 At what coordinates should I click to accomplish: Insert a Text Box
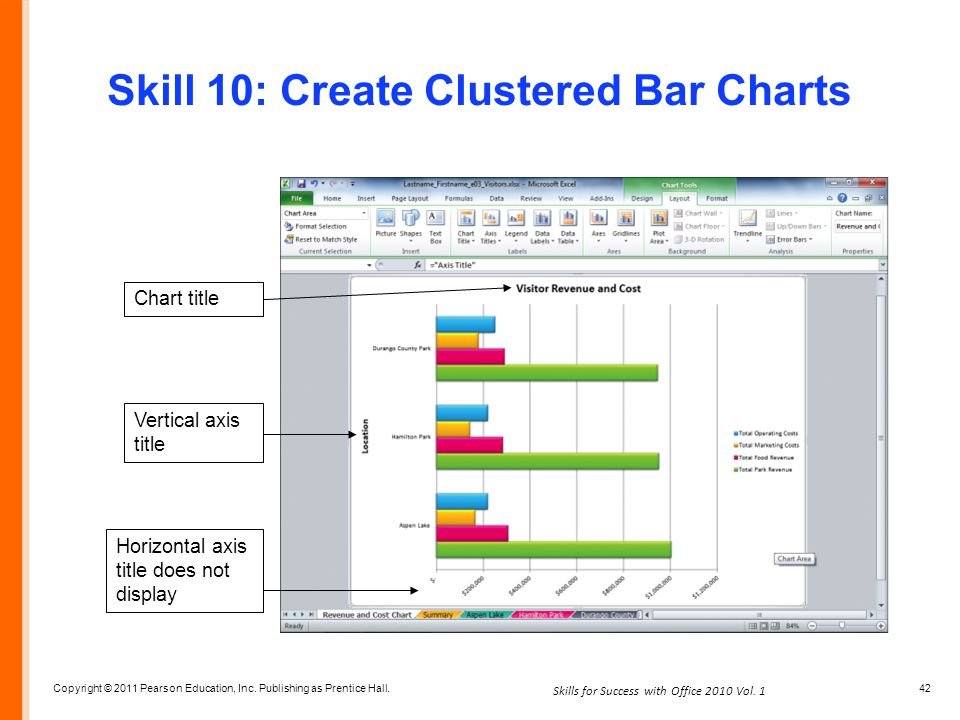pos(435,227)
